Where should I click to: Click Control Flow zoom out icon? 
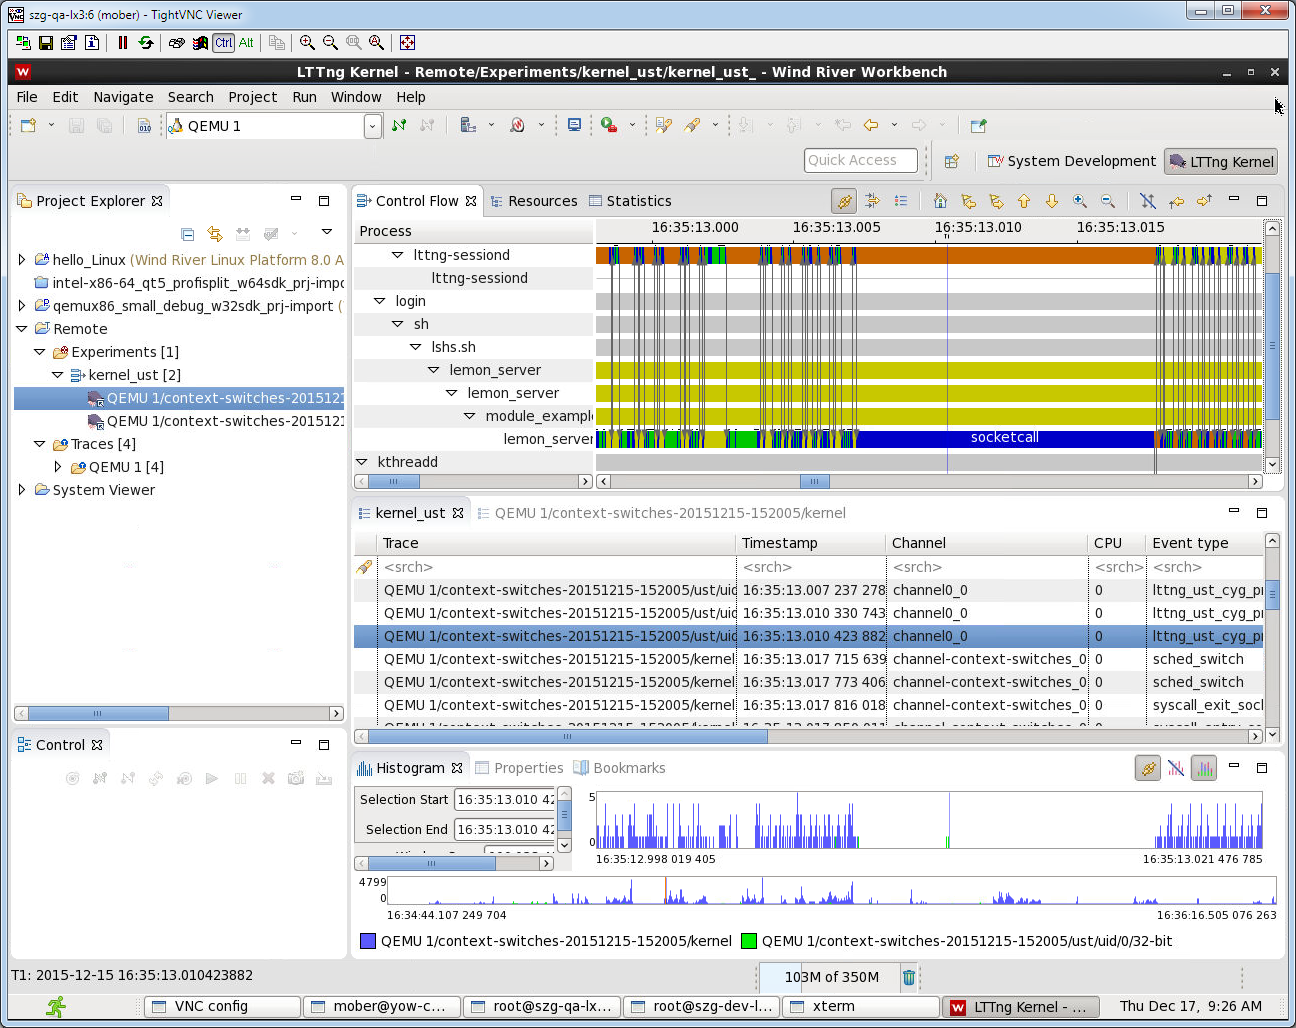[1108, 201]
